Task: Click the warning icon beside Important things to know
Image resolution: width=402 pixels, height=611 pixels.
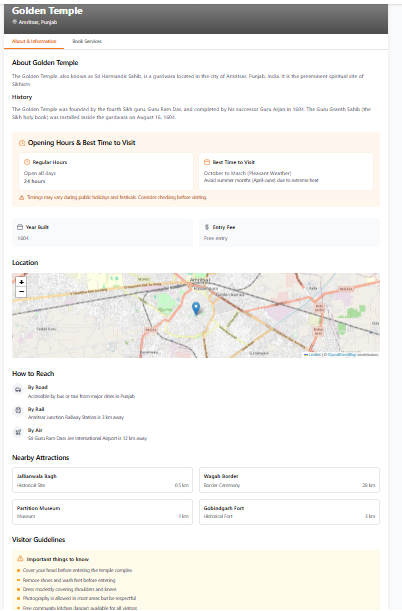Action: point(20,559)
